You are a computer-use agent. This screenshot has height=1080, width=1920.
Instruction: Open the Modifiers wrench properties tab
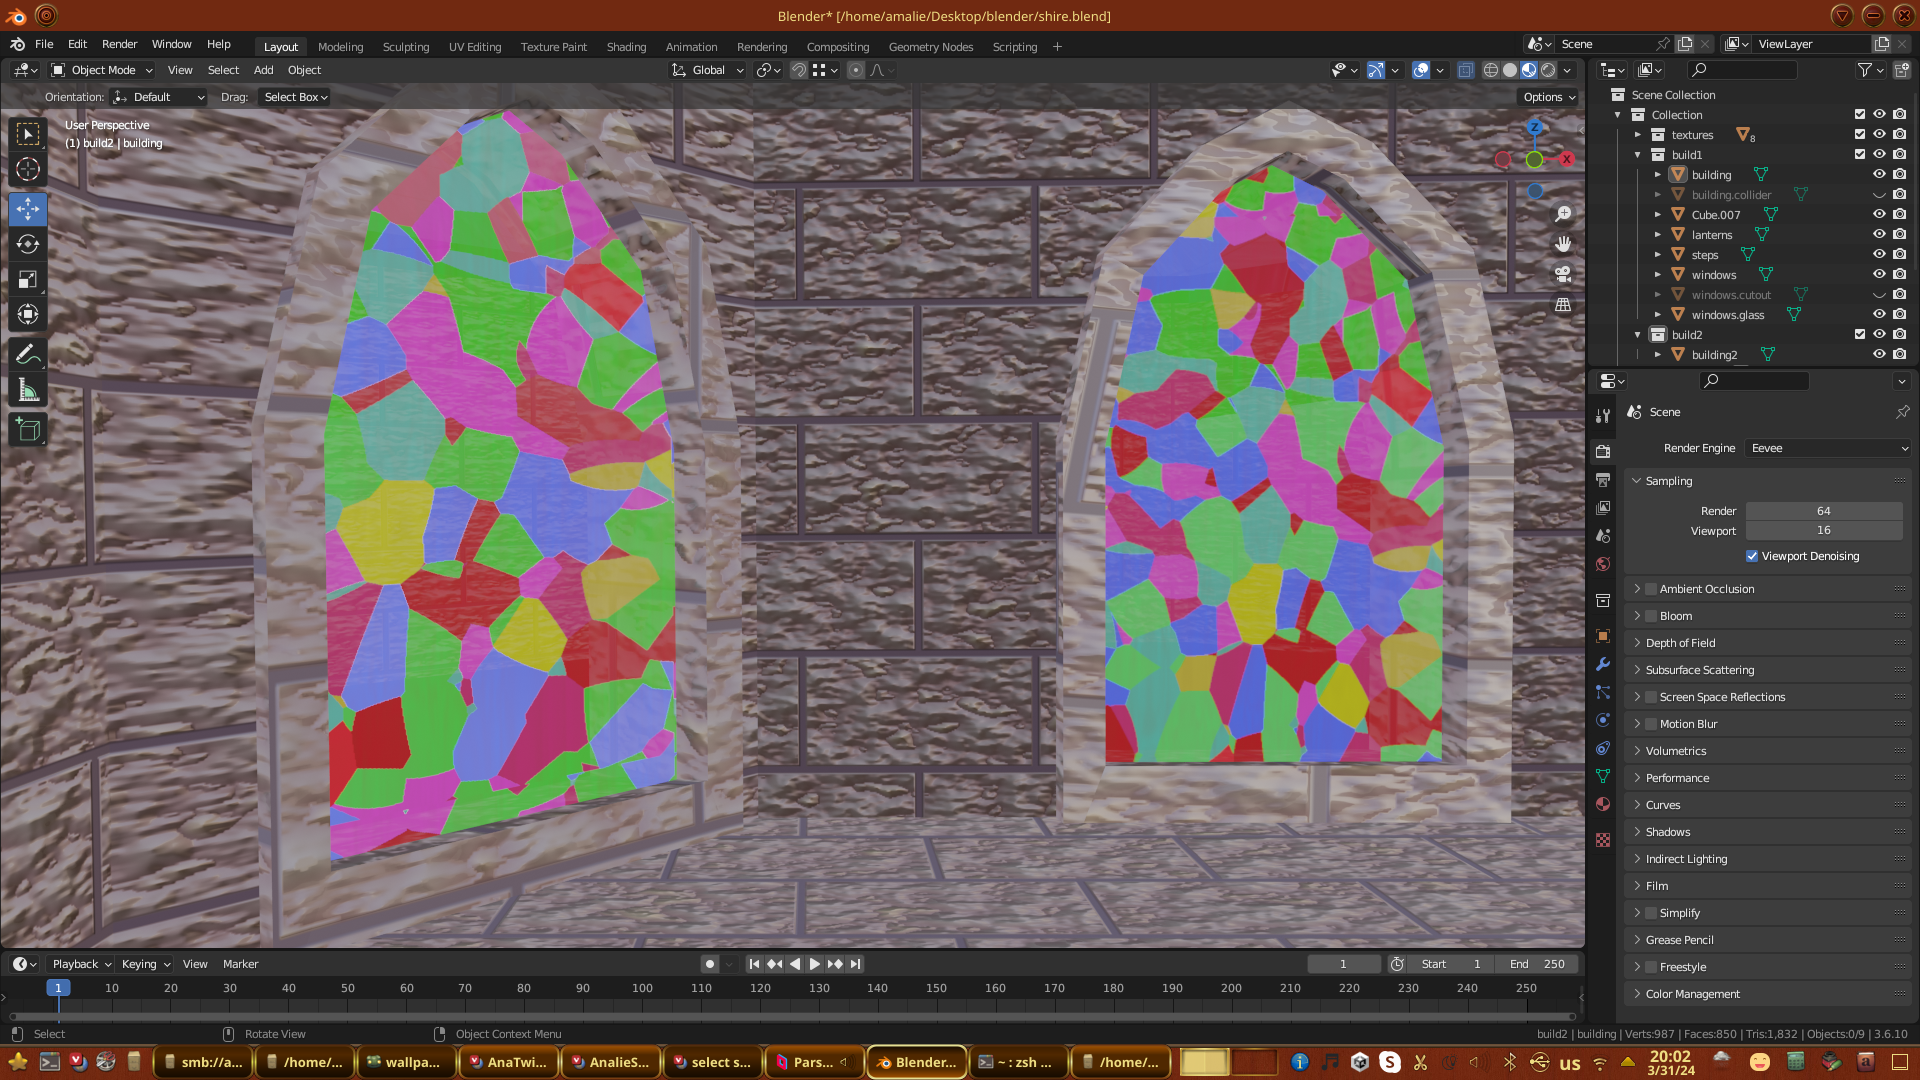coord(1603,664)
